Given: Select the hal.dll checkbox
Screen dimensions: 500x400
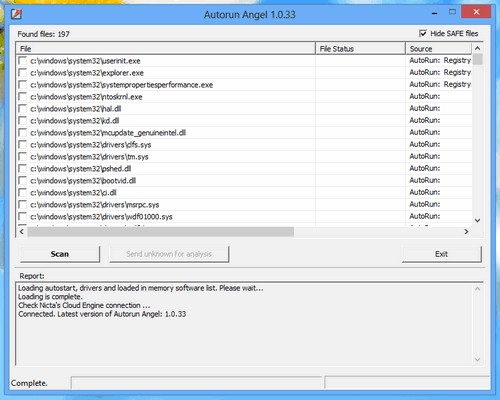Looking at the screenshot, I should click(x=23, y=109).
